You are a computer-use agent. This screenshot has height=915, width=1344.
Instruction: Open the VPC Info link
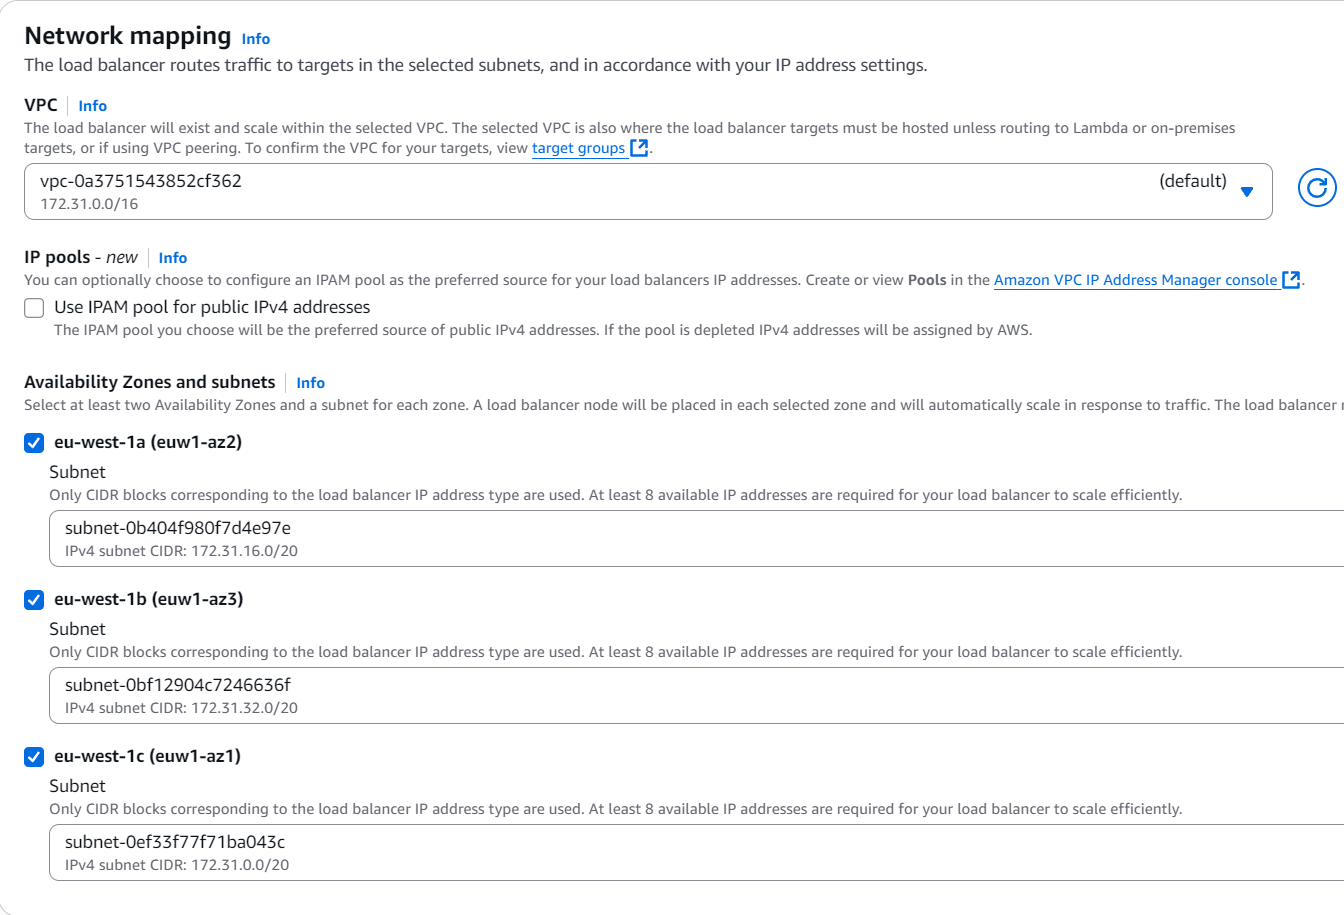point(93,106)
